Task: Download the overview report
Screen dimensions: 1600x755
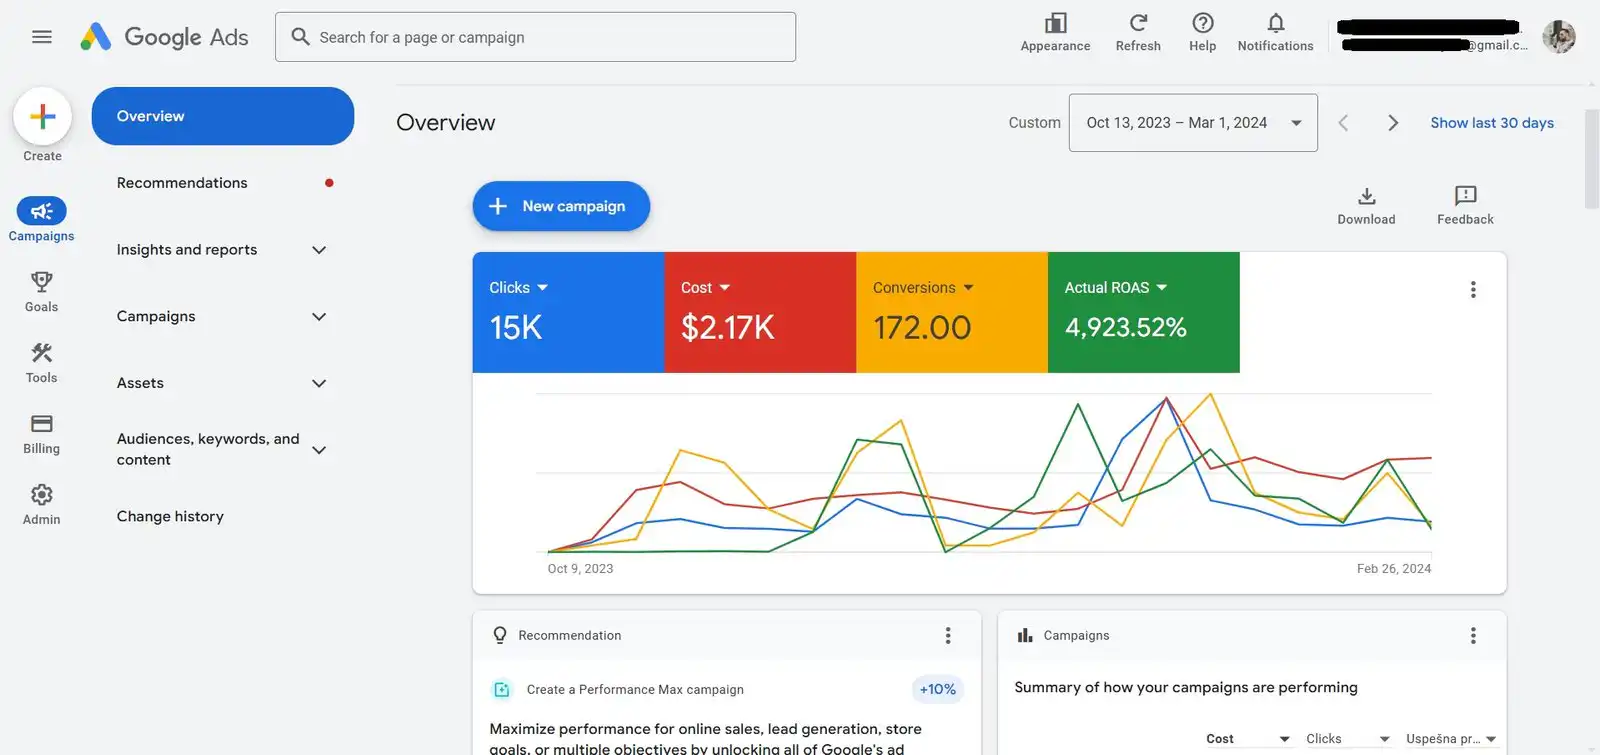Action: (1366, 205)
